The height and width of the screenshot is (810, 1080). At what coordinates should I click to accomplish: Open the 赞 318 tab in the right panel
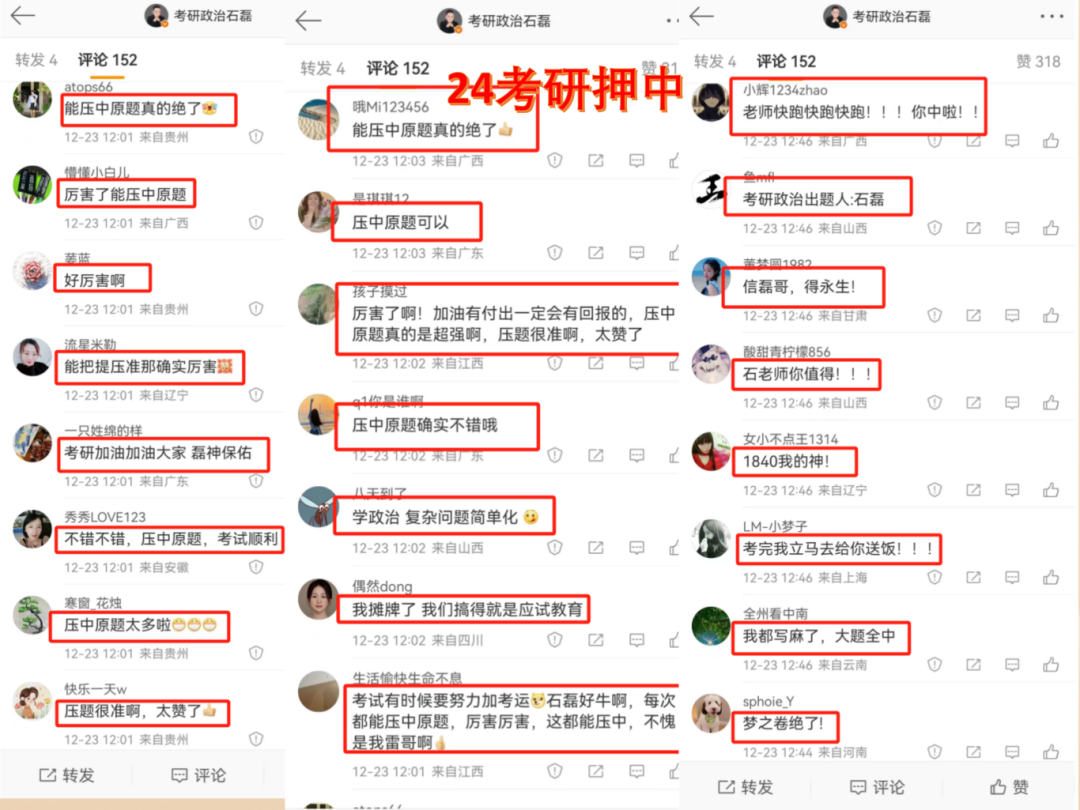pos(1038,61)
